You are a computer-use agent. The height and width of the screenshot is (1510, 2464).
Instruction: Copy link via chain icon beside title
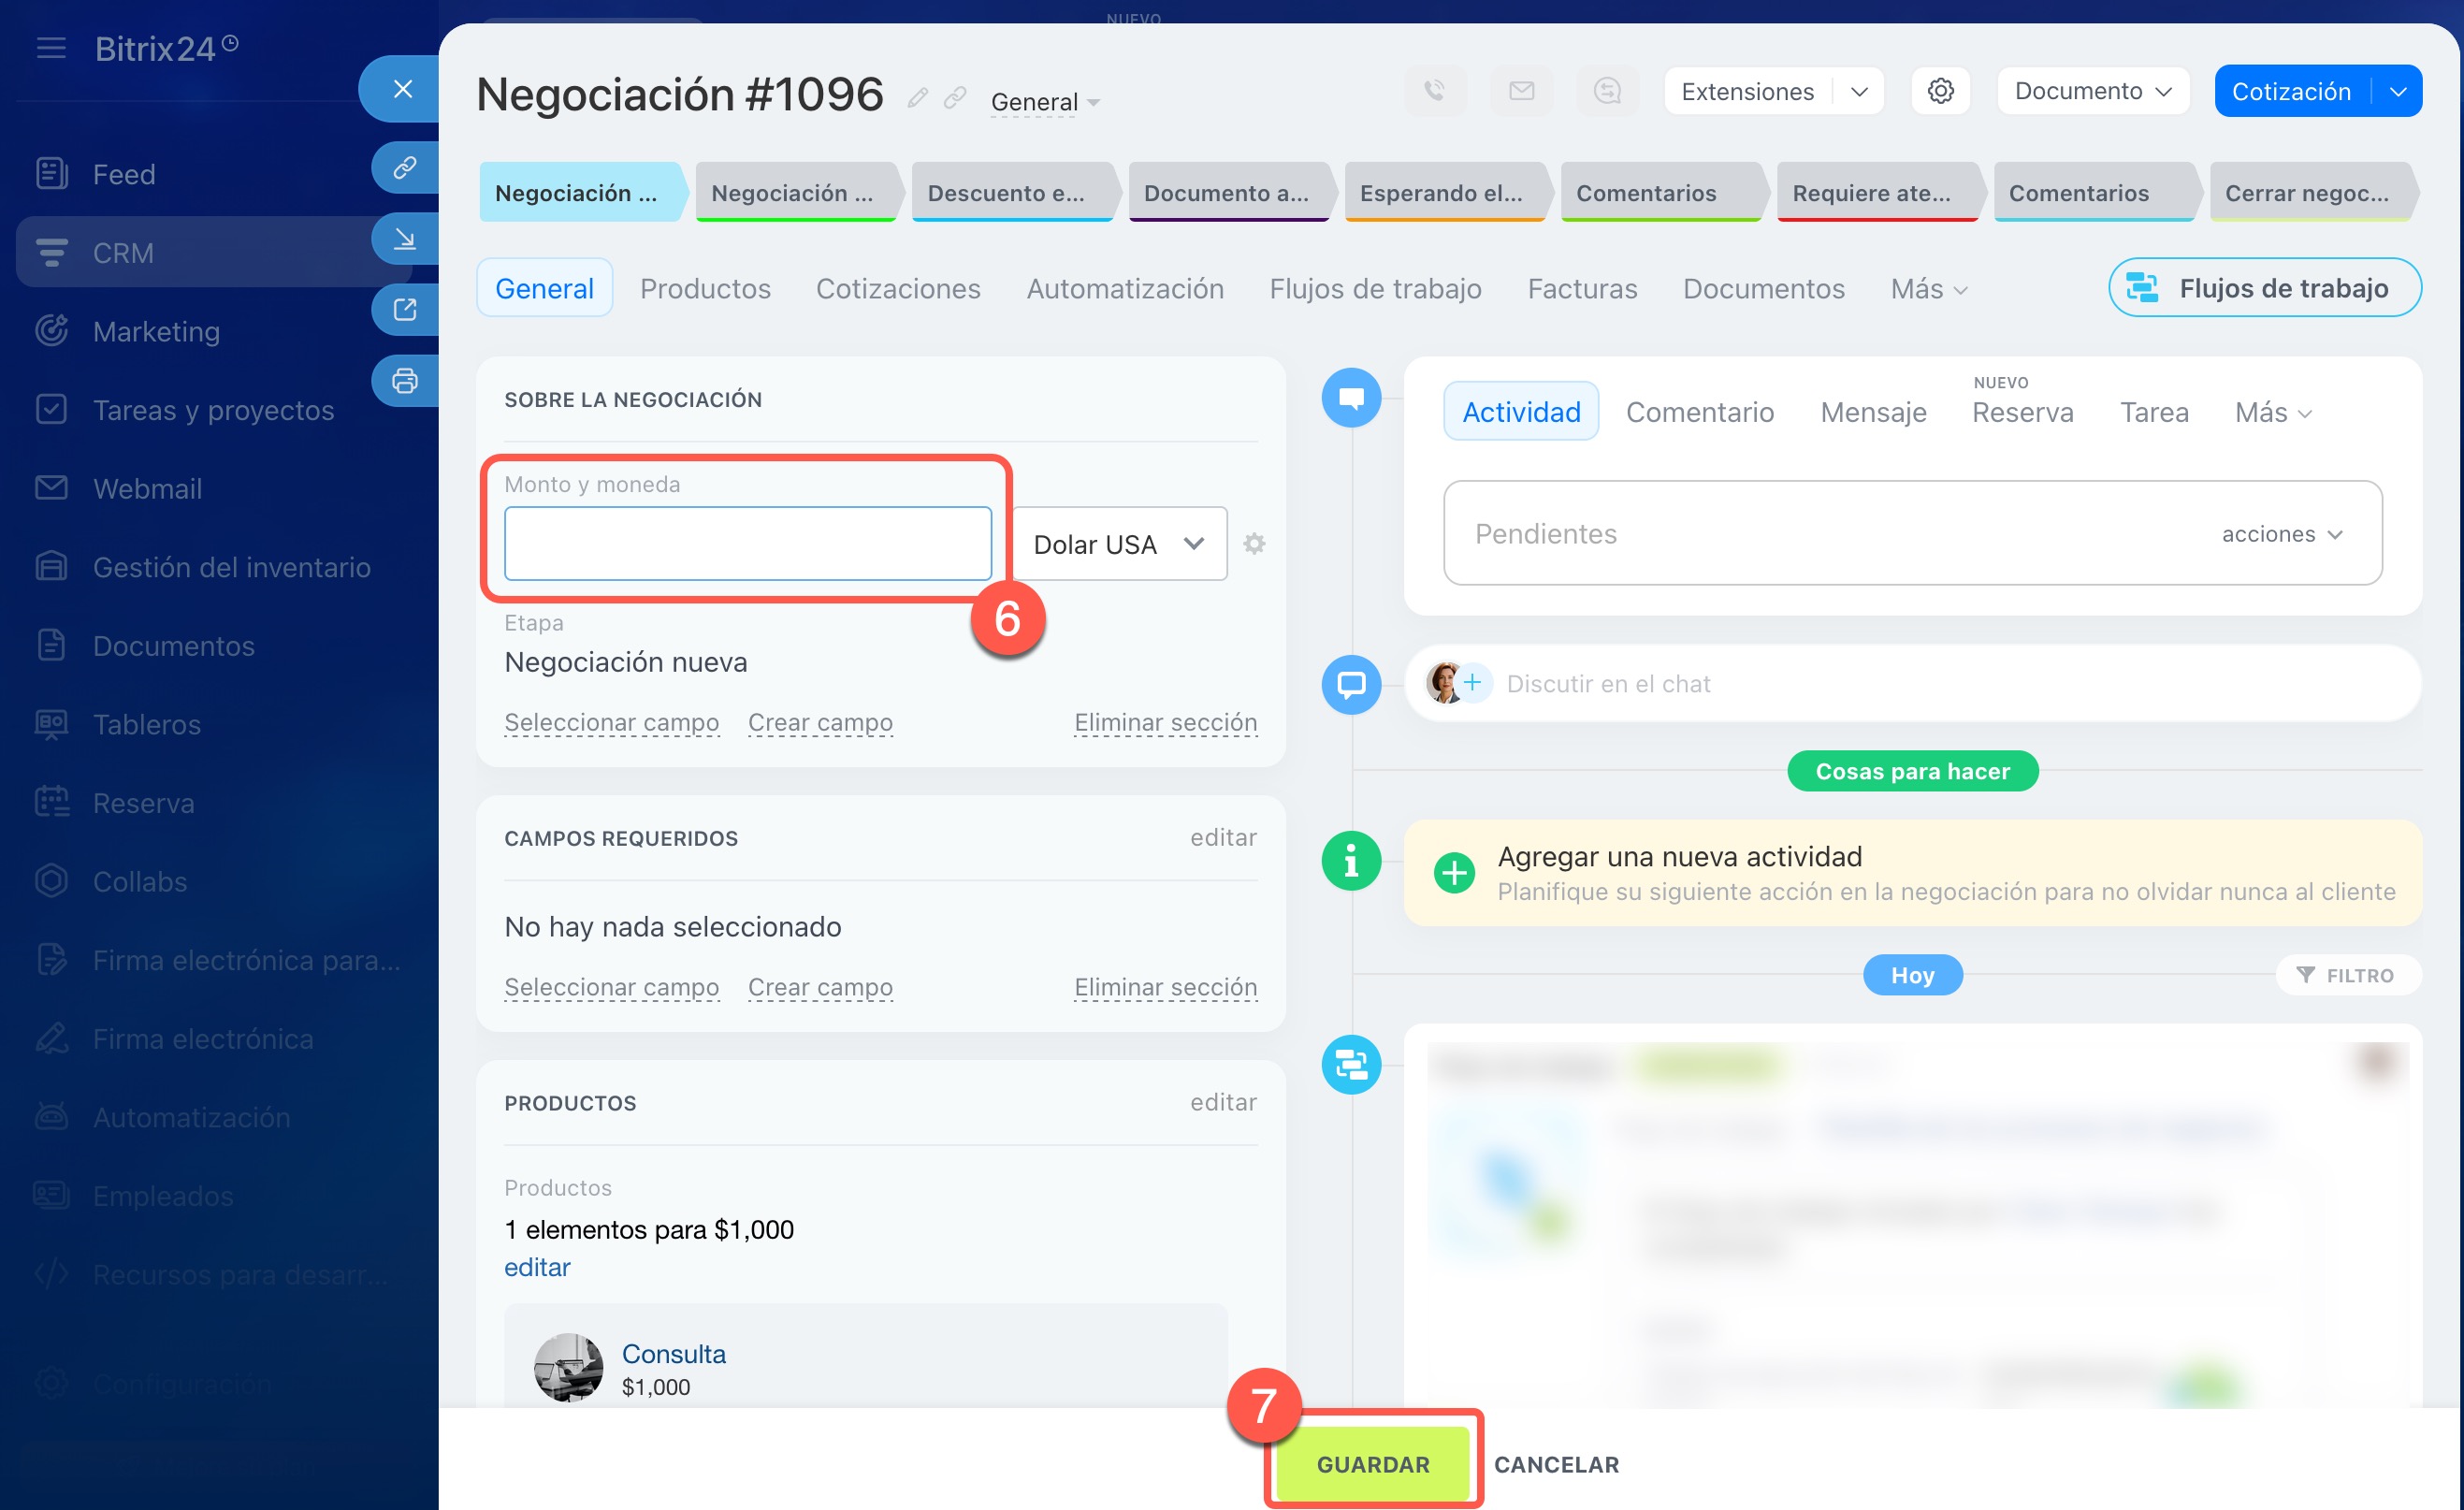[955, 98]
